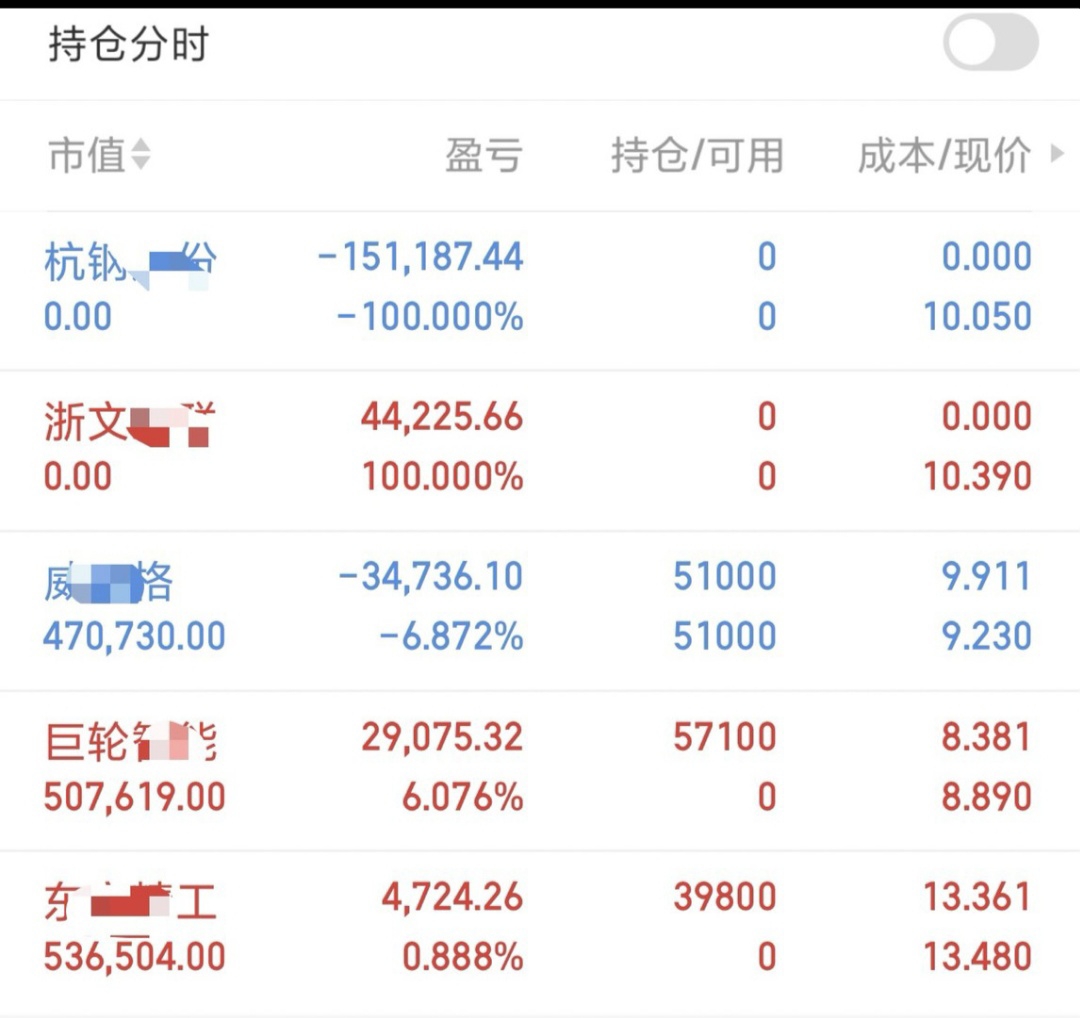Open the 杭钢 stock row name
This screenshot has width=1080, height=1018.
click(x=130, y=262)
